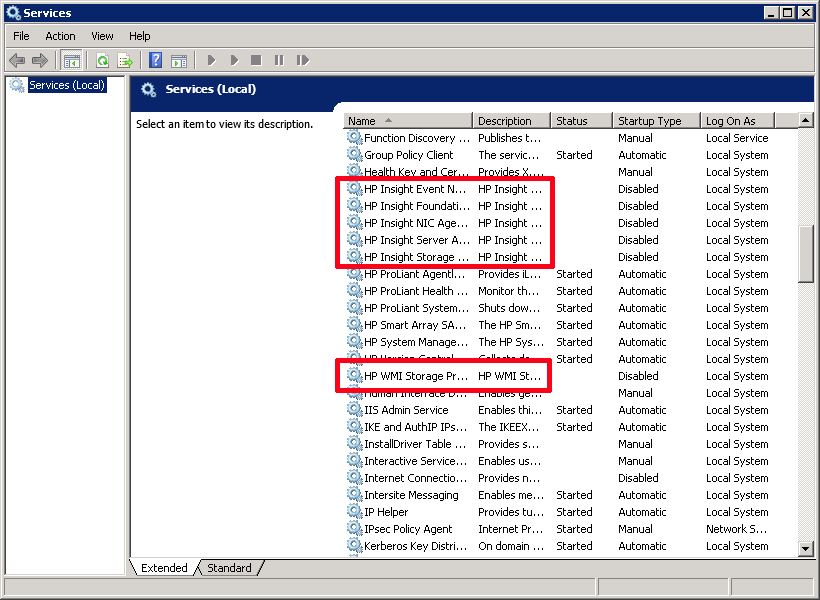Select the Health Key and Cer... service name

pyautogui.click(x=416, y=172)
